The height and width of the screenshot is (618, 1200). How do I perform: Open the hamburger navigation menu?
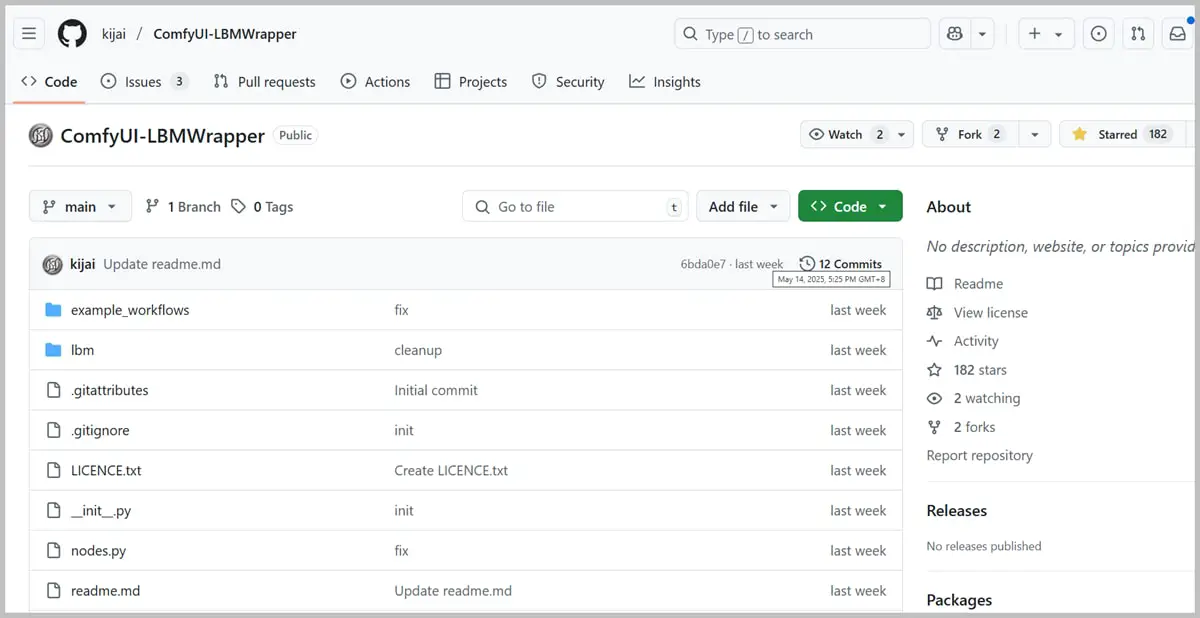[29, 34]
